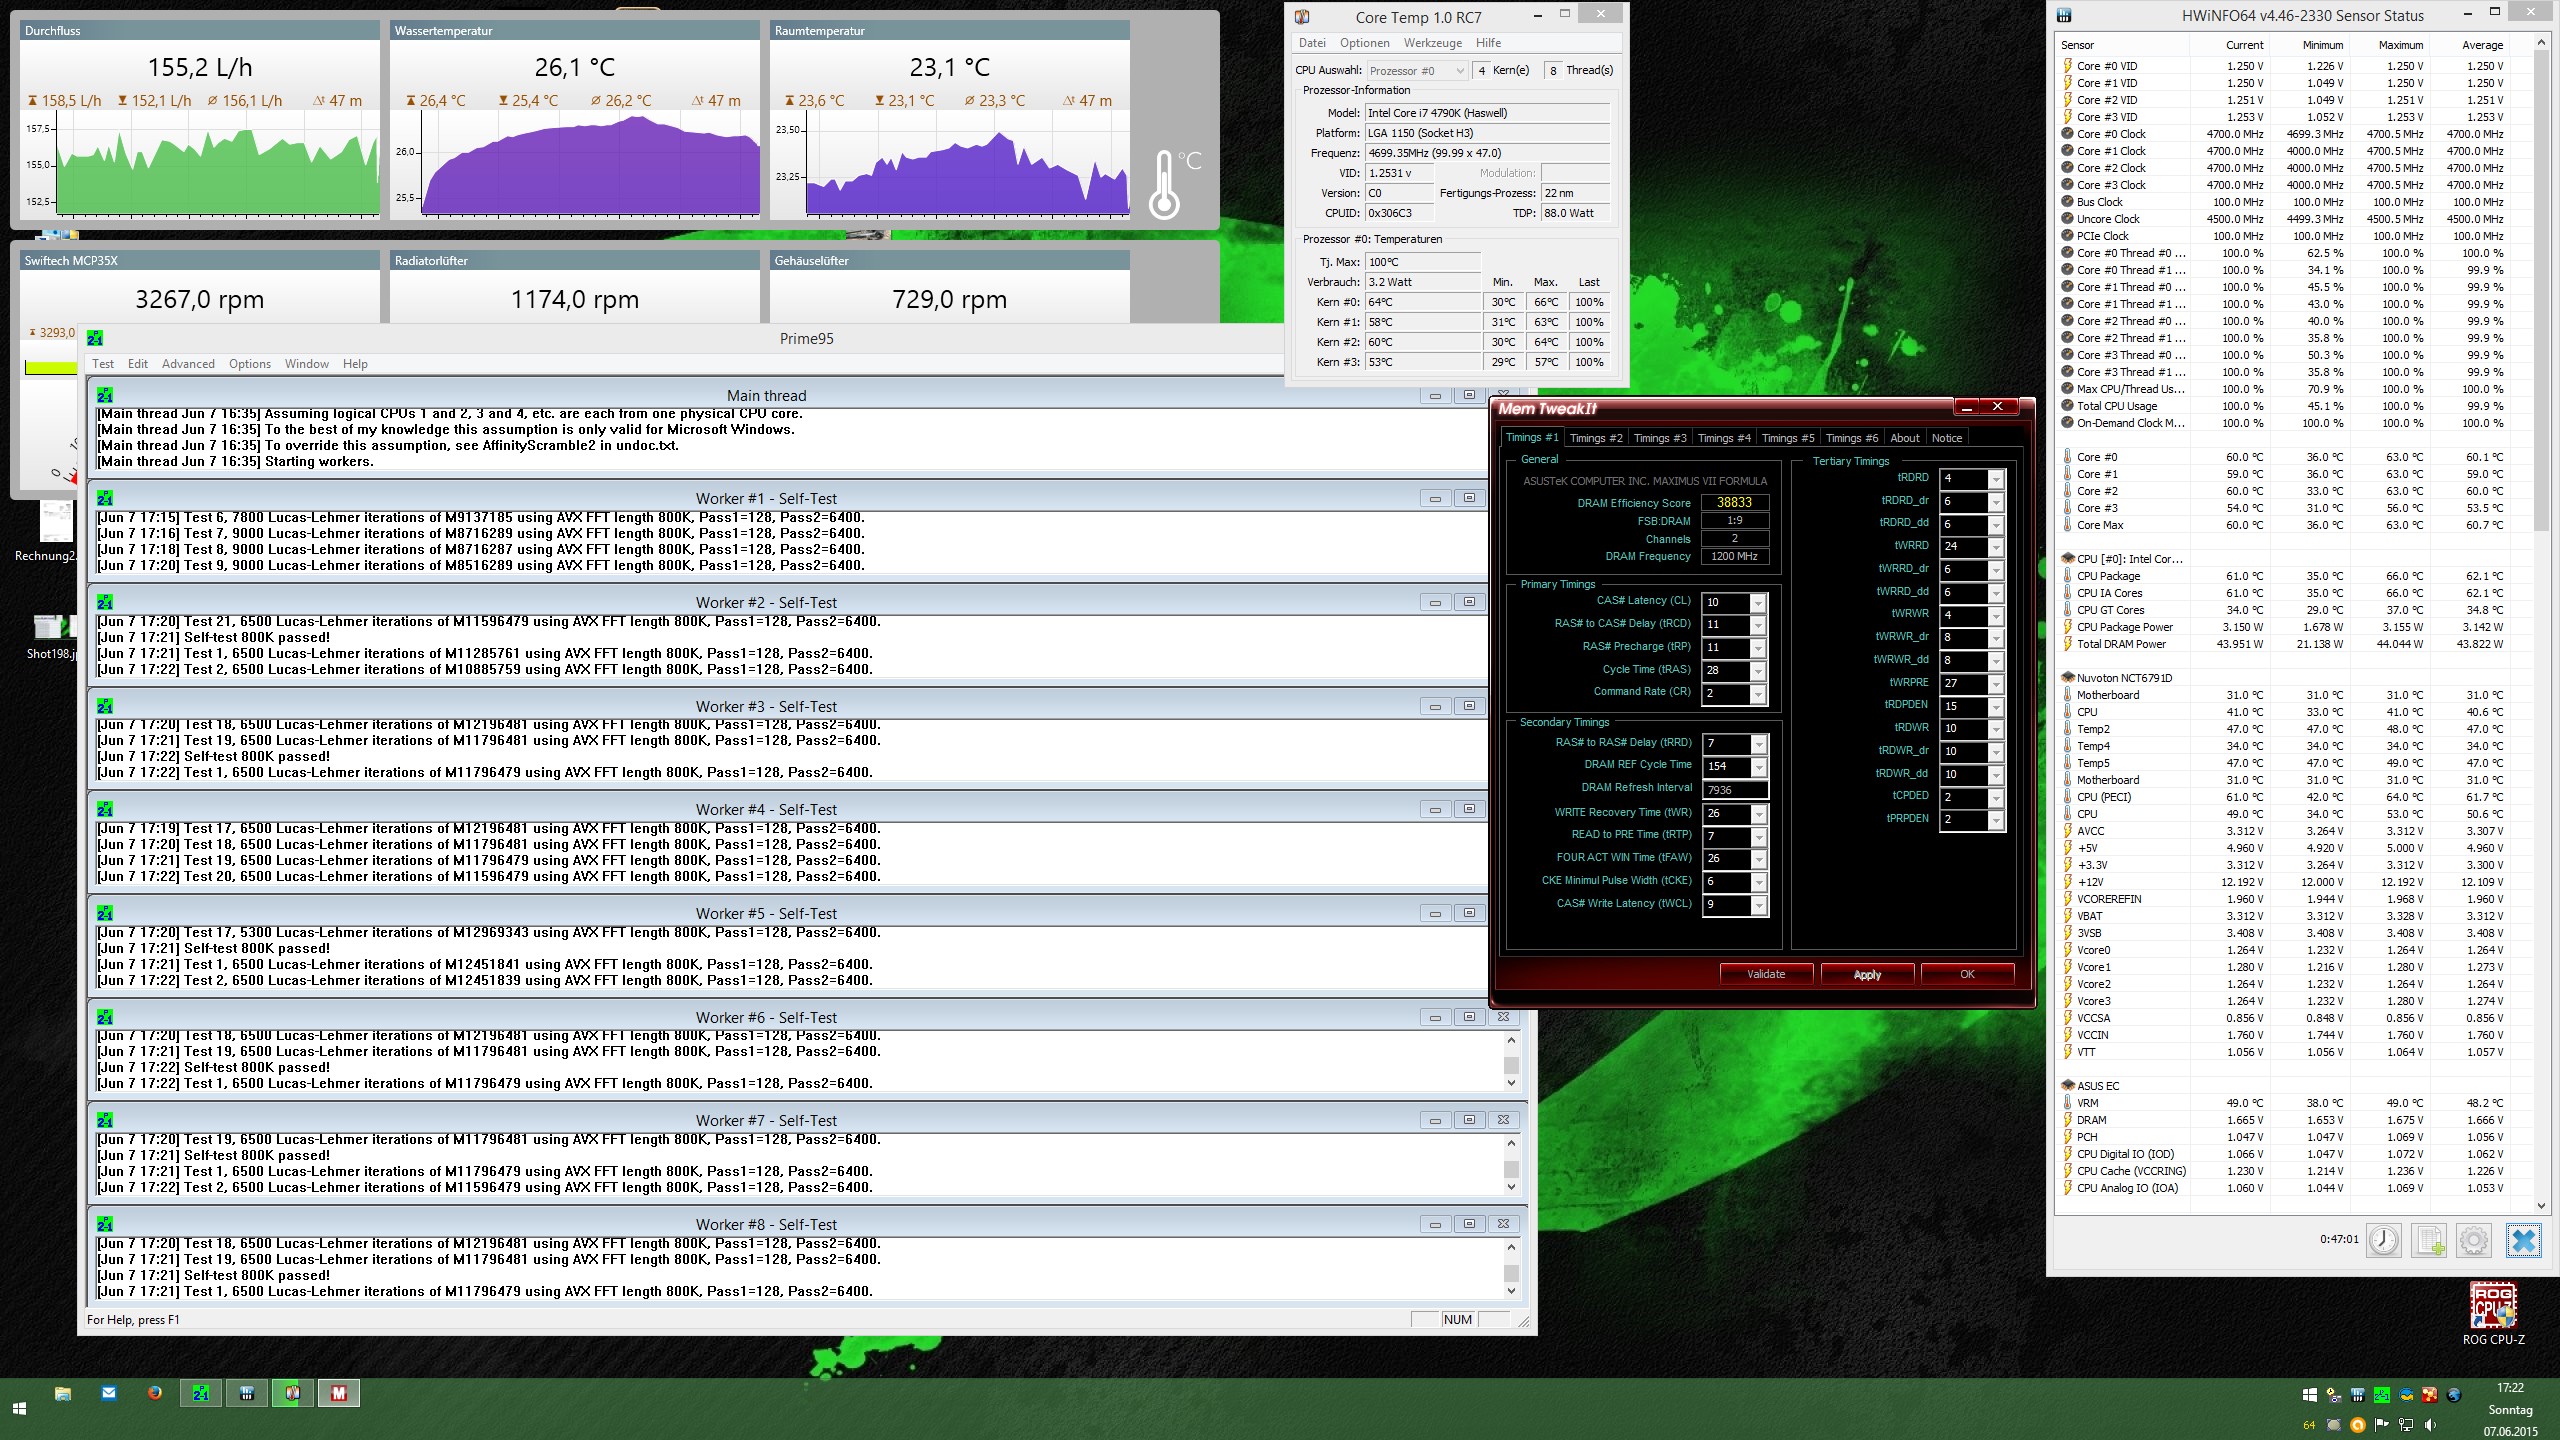Minimize the Worker #2 child window

(1435, 602)
